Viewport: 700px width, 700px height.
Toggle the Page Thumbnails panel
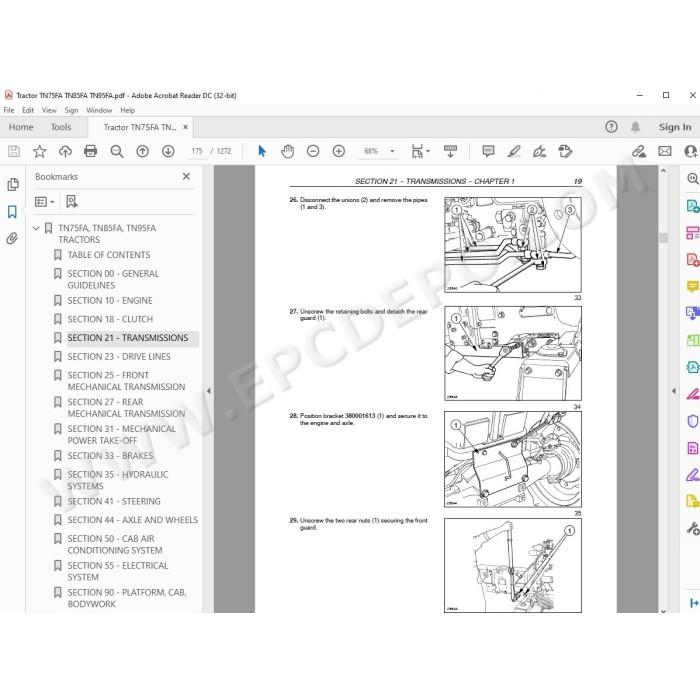coord(12,184)
